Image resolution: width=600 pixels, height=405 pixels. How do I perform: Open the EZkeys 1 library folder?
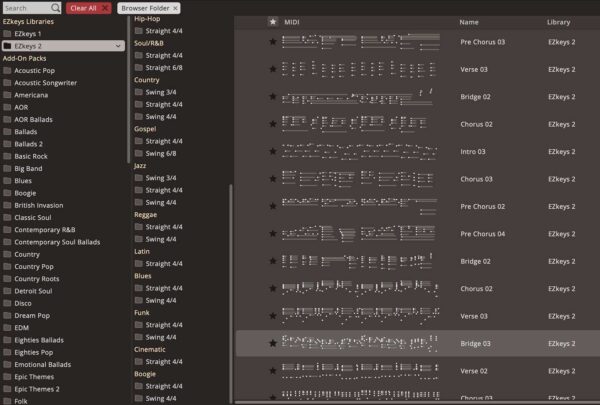pyautogui.click(x=28, y=34)
